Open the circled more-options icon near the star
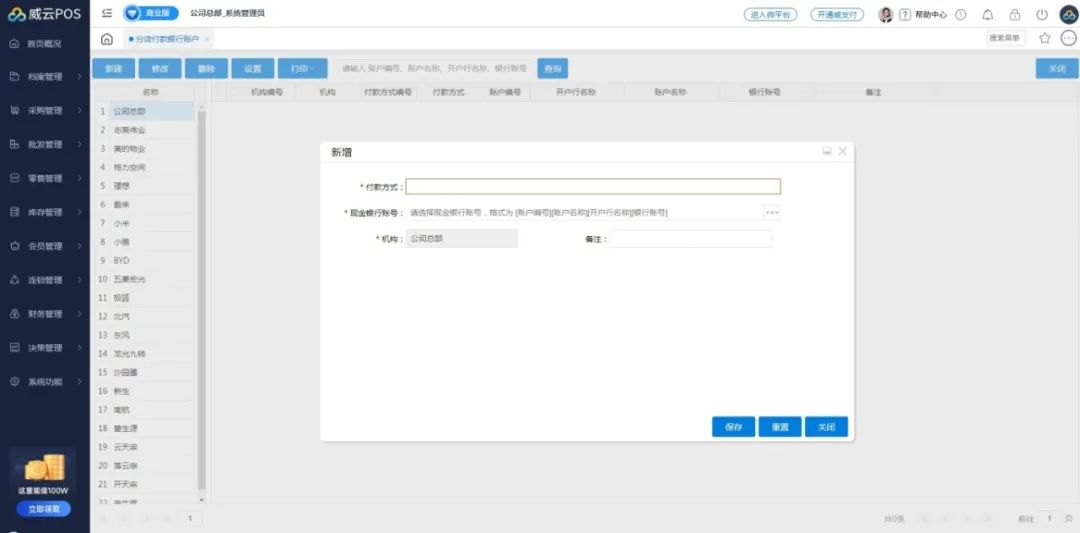The width and height of the screenshot is (1080, 533). 1068,38
